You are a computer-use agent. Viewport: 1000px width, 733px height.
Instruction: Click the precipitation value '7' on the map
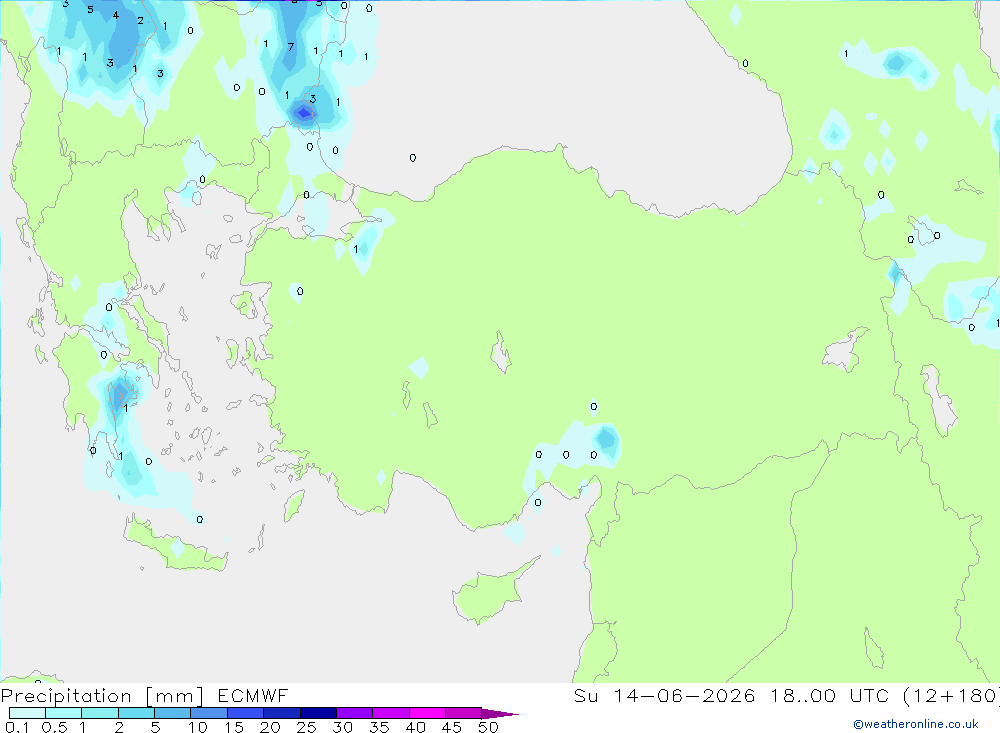[x=291, y=47]
